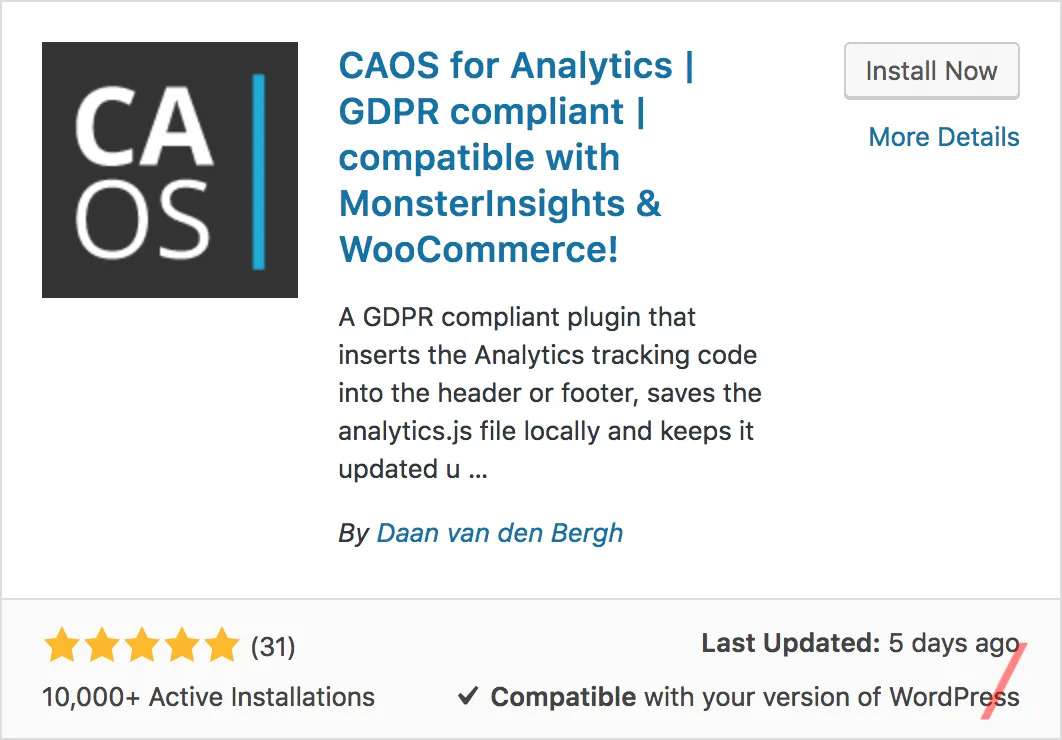
Task: Click Install Now for CAOS for Analytics
Action: [x=931, y=71]
